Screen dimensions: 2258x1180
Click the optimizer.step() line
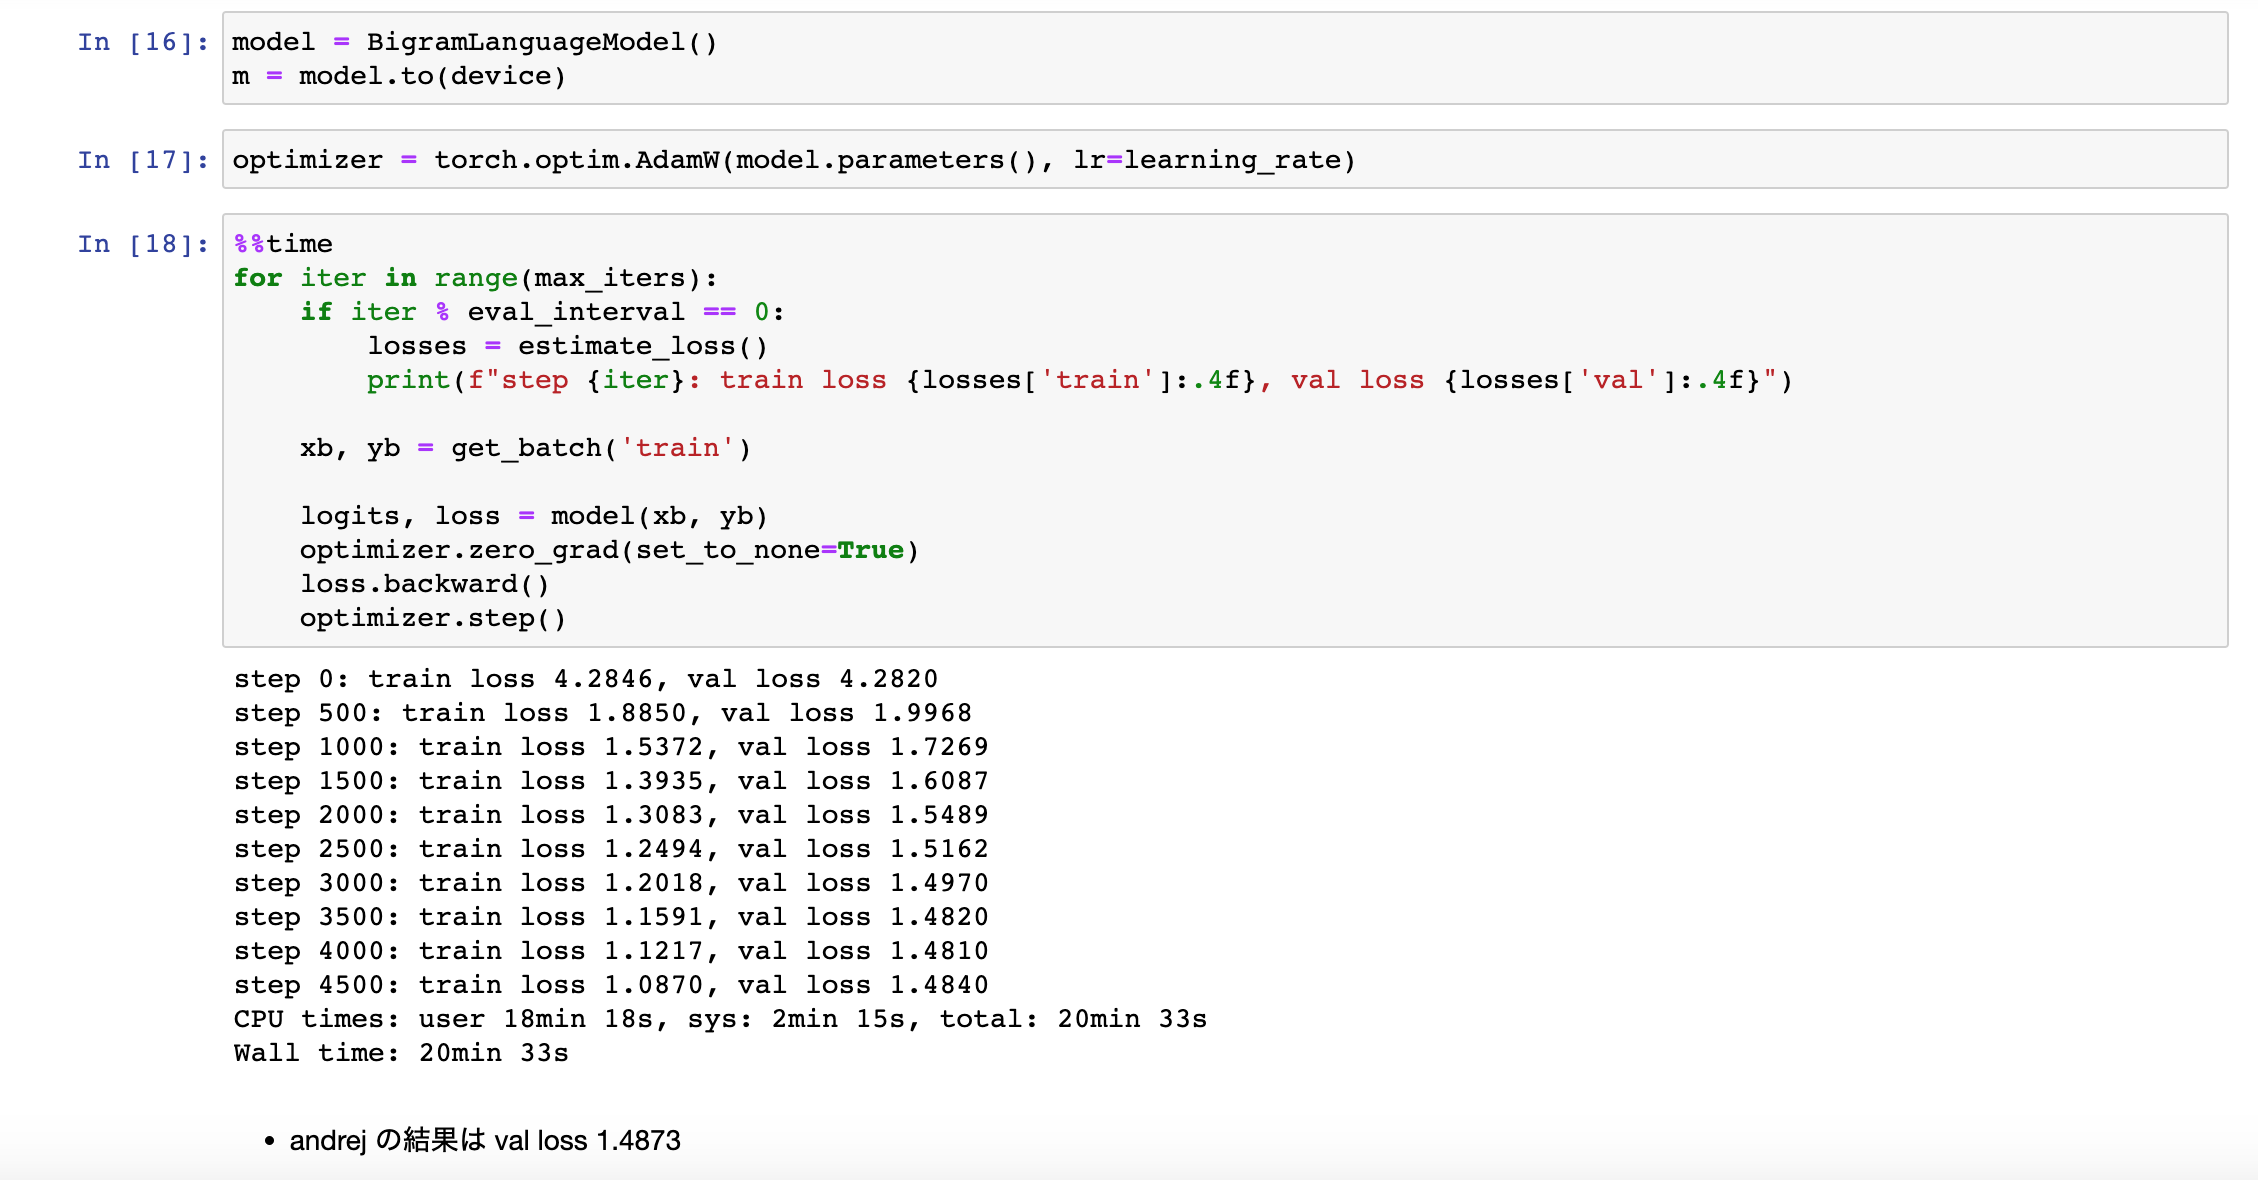[x=433, y=618]
